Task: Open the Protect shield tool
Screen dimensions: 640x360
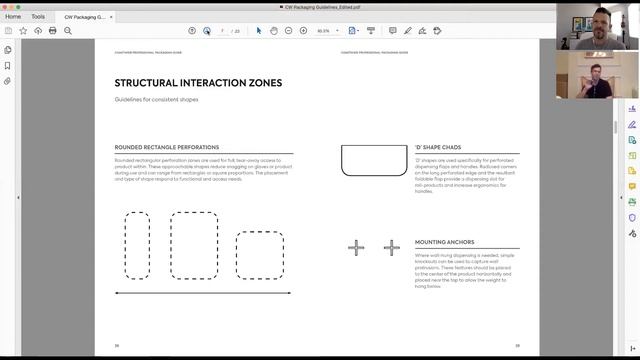Action: click(632, 218)
